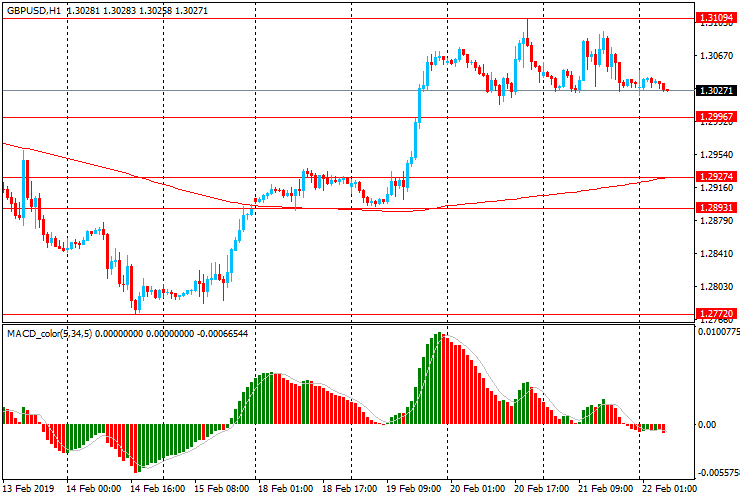
Task: Click the GBPUSD,H1 chart title
Action: tap(34, 10)
